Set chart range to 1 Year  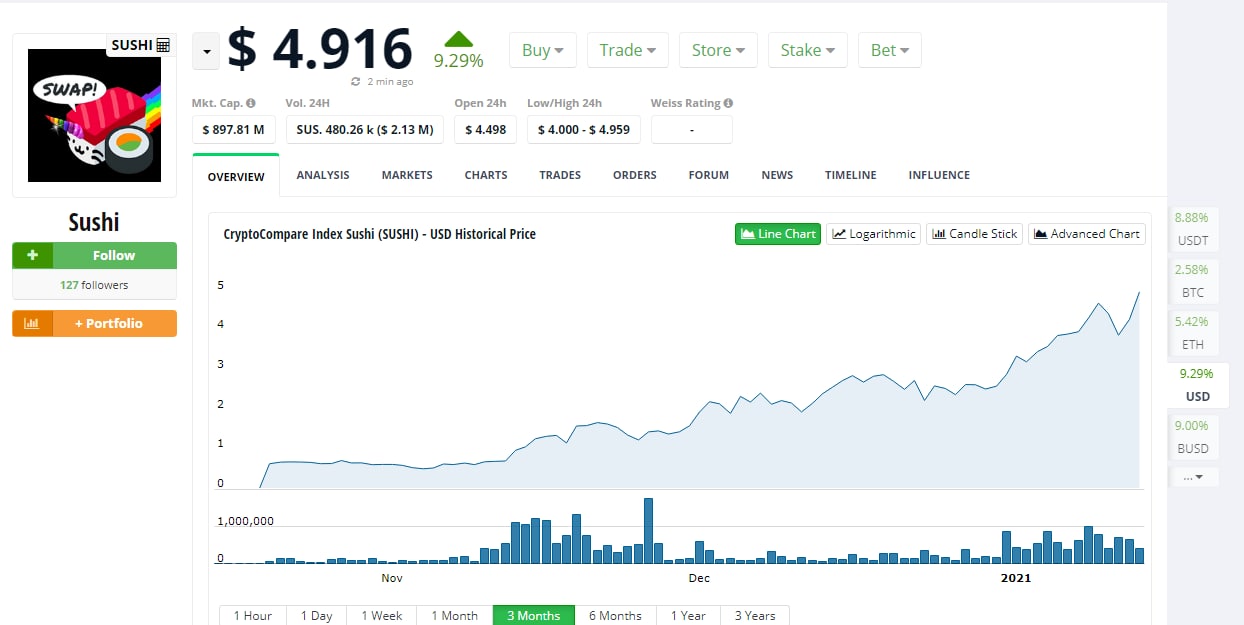688,615
